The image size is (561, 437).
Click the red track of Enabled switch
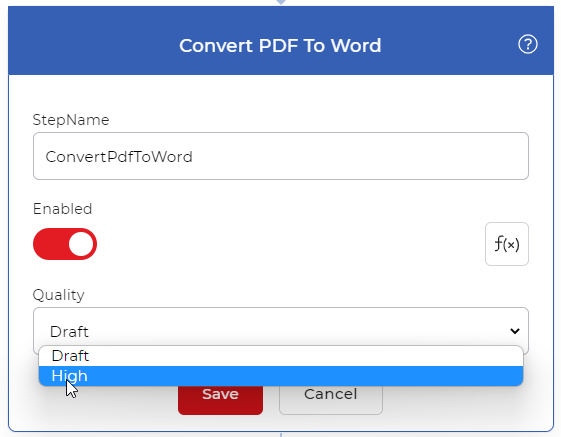pyautogui.click(x=50, y=244)
